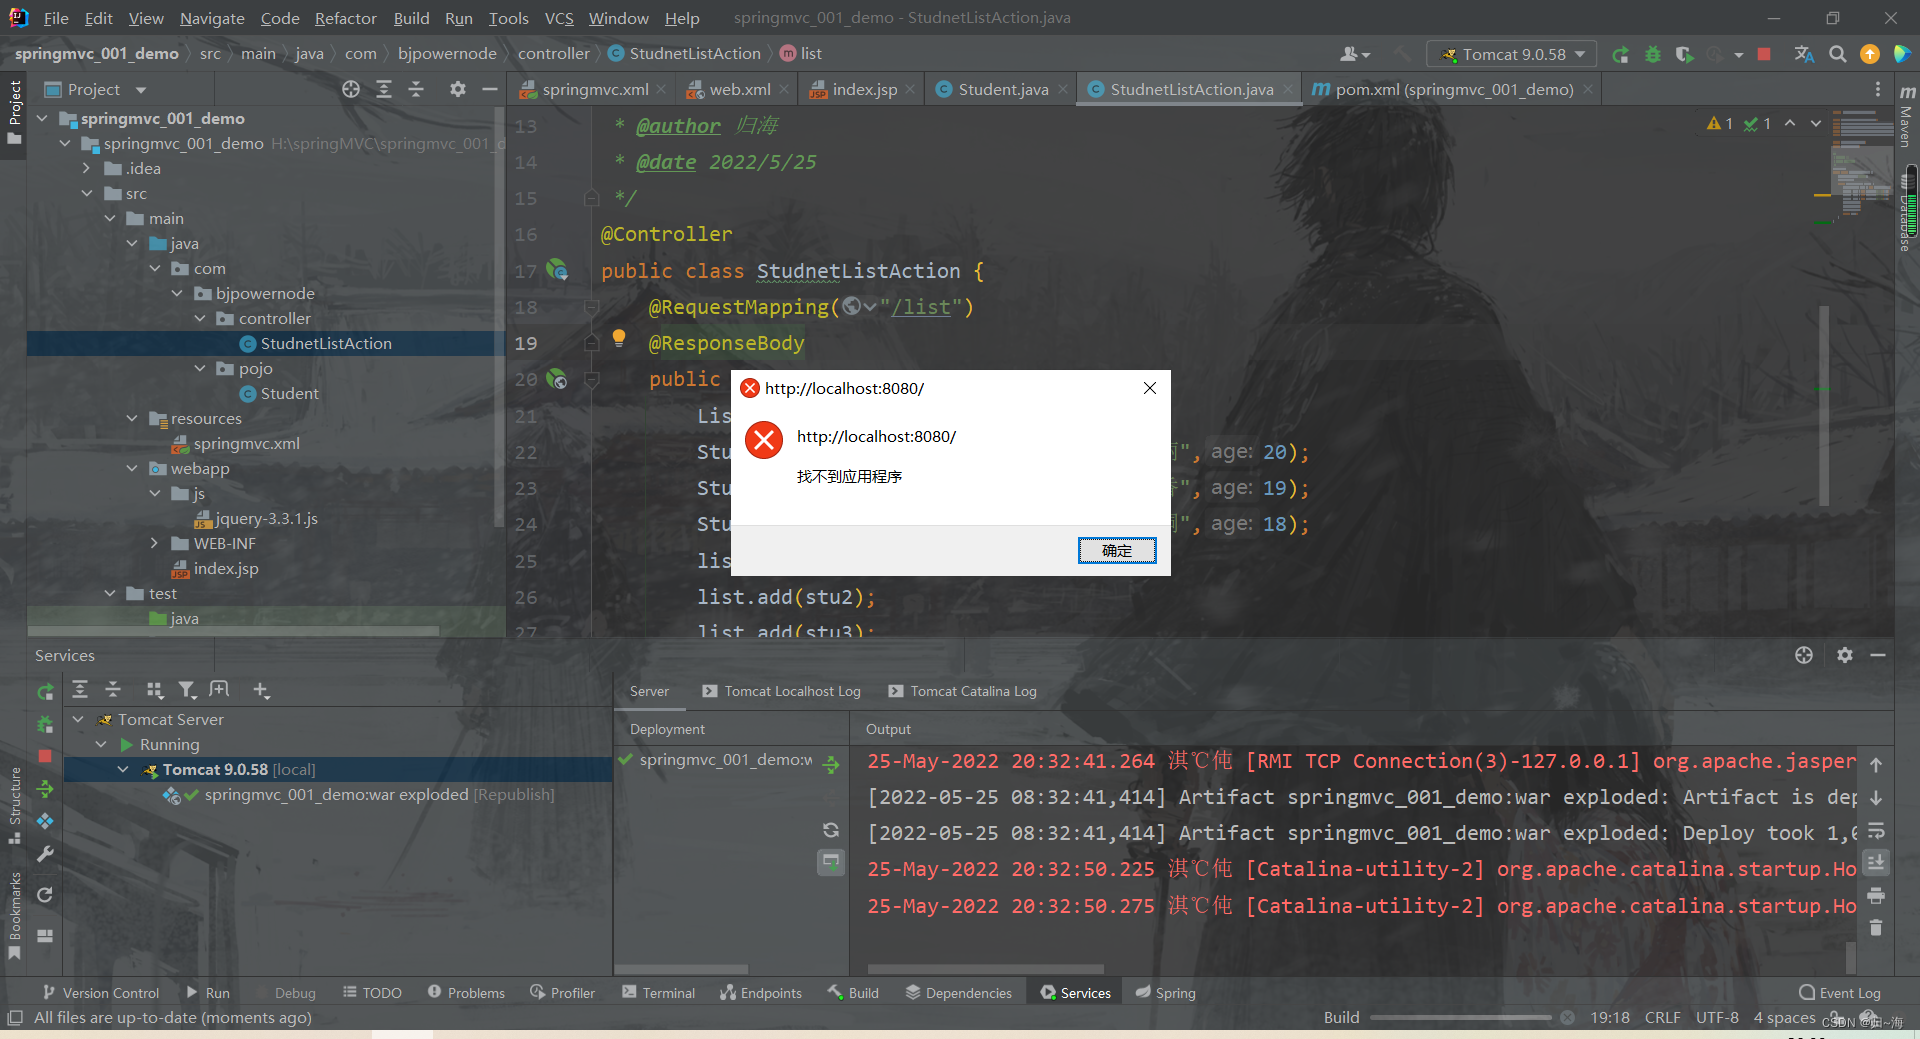Click the Debug bug icon in toolbar
Screen dimensions: 1920x1039
pos(1653,54)
